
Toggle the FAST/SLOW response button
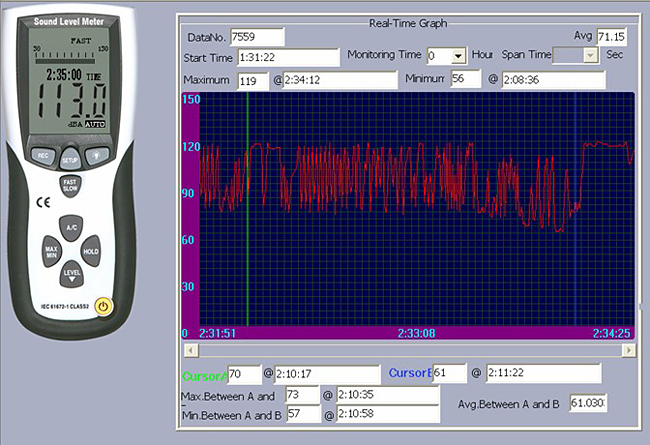tap(70, 187)
